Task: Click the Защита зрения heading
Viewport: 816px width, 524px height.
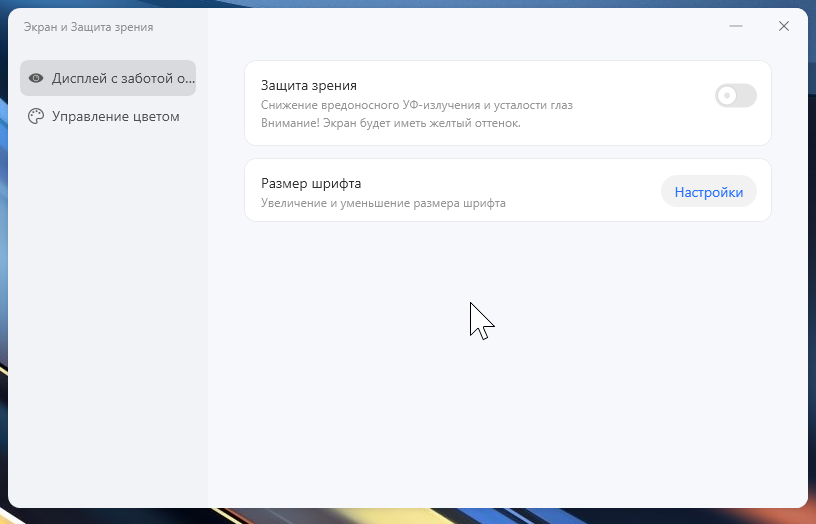Action: point(309,85)
